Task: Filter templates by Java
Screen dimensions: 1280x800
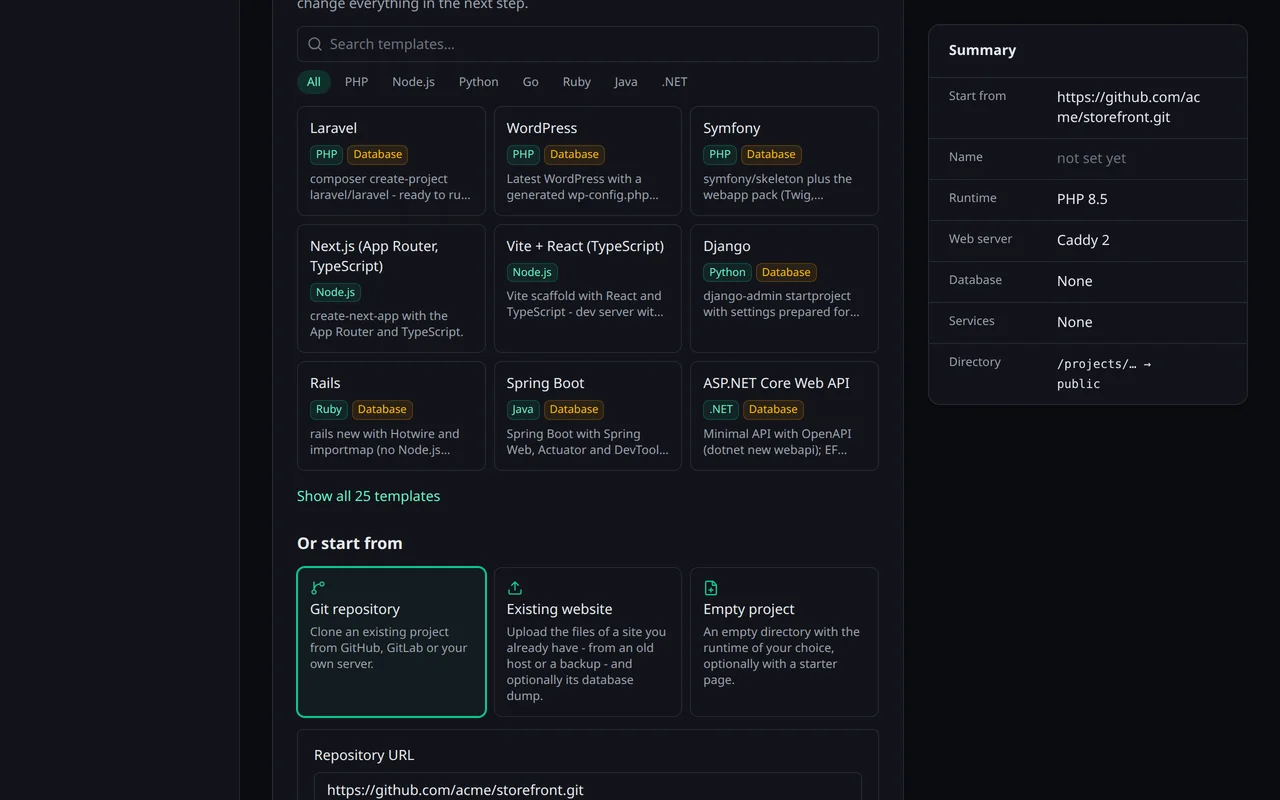Action: pyautogui.click(x=626, y=82)
